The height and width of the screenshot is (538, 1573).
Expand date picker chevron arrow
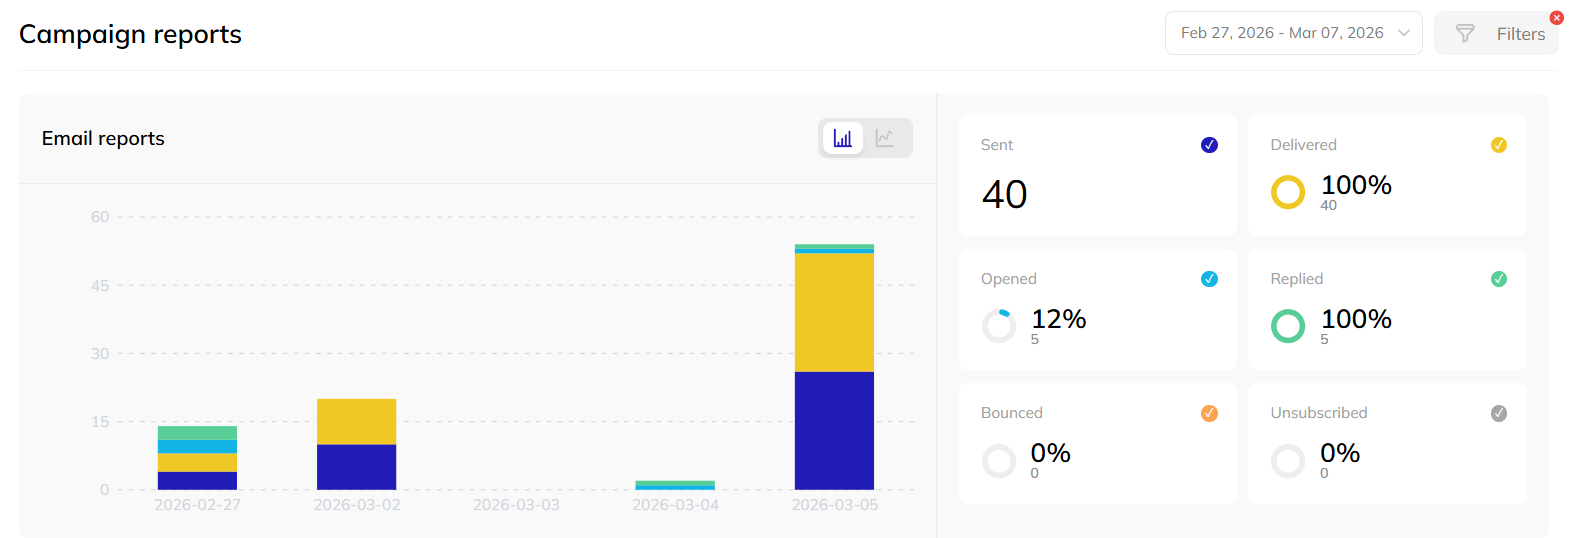[1404, 33]
